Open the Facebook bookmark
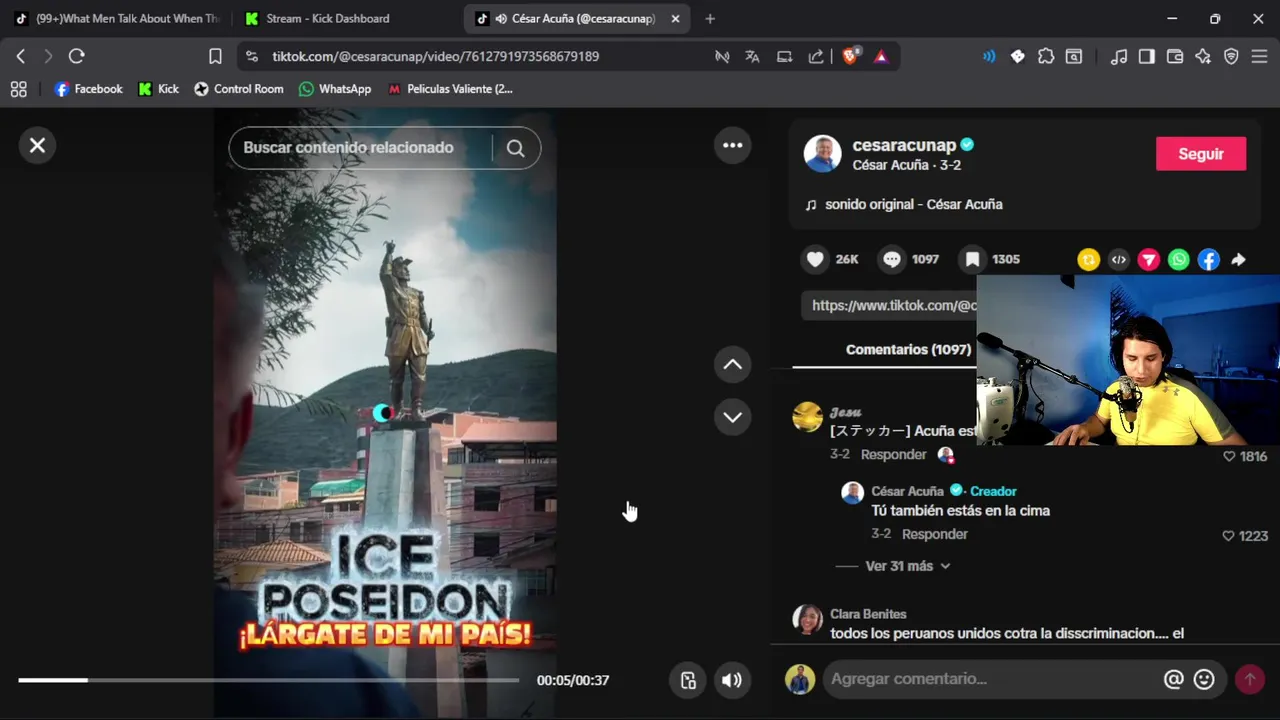Viewport: 1280px width, 720px height. click(x=89, y=89)
